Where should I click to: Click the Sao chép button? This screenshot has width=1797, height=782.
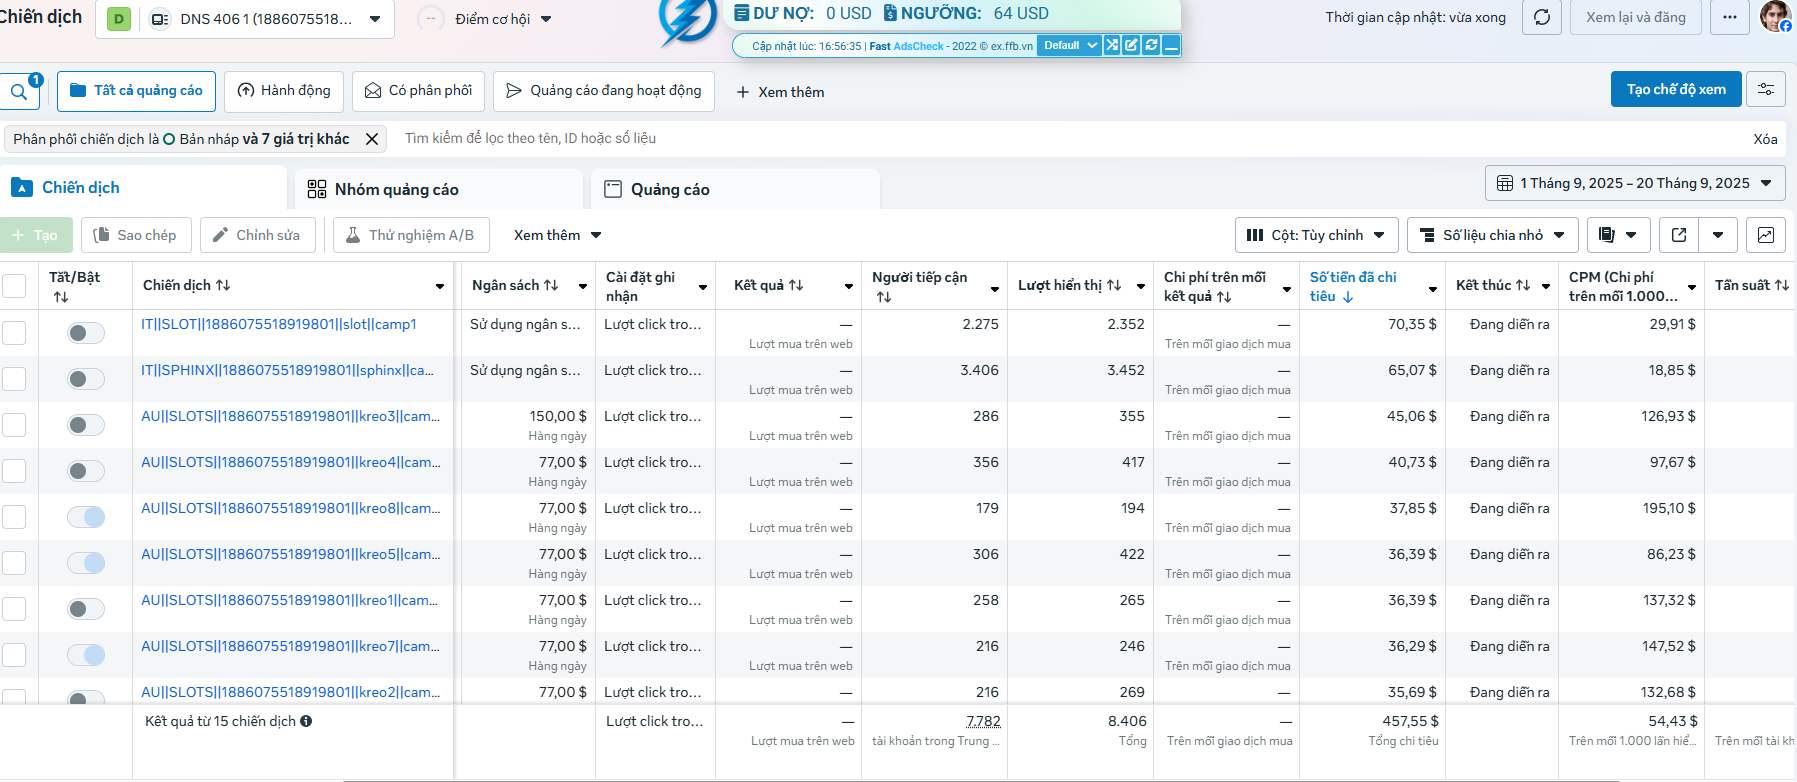pyautogui.click(x=136, y=235)
